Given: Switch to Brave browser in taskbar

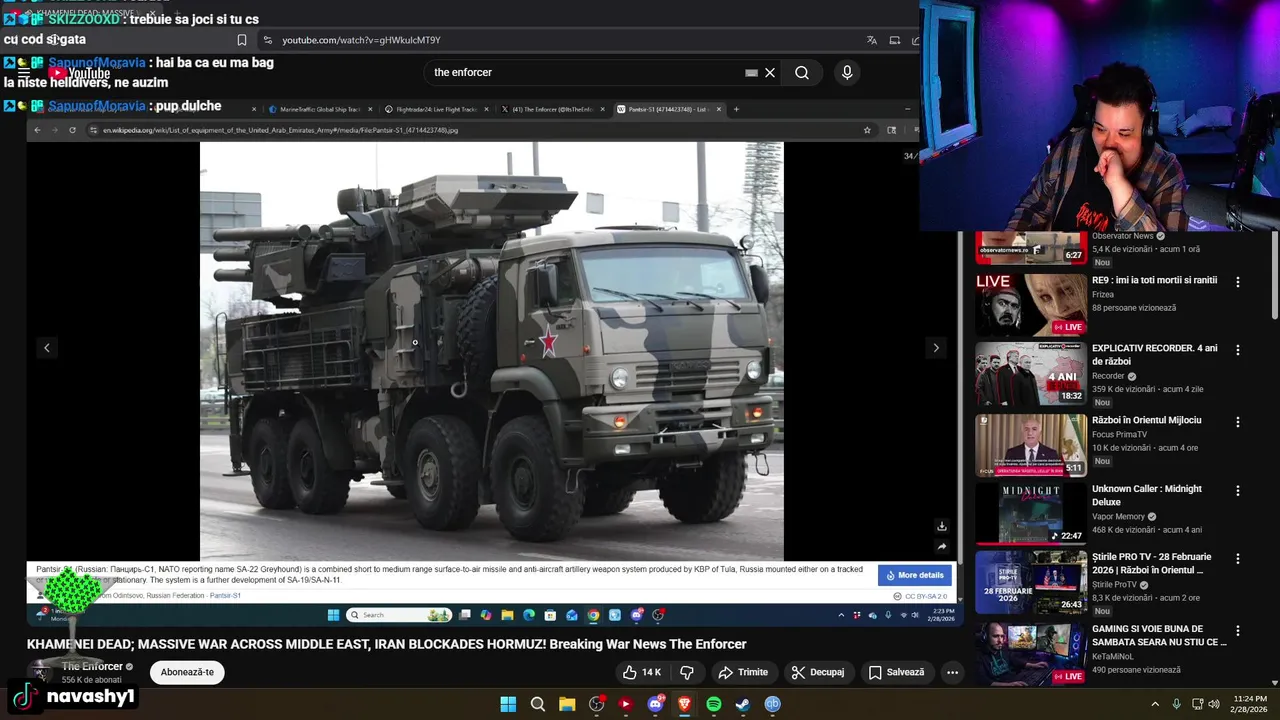Looking at the screenshot, I should pos(685,704).
